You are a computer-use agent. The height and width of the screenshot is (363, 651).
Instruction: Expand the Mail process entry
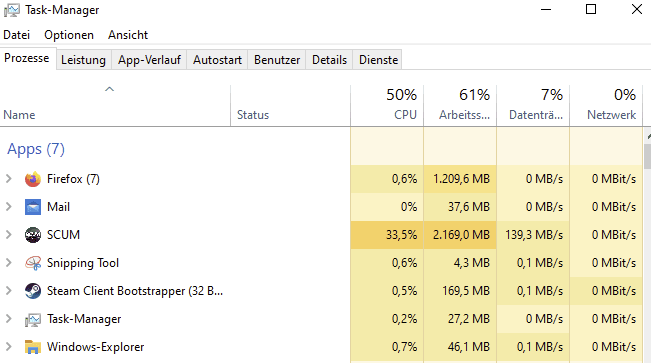point(8,207)
